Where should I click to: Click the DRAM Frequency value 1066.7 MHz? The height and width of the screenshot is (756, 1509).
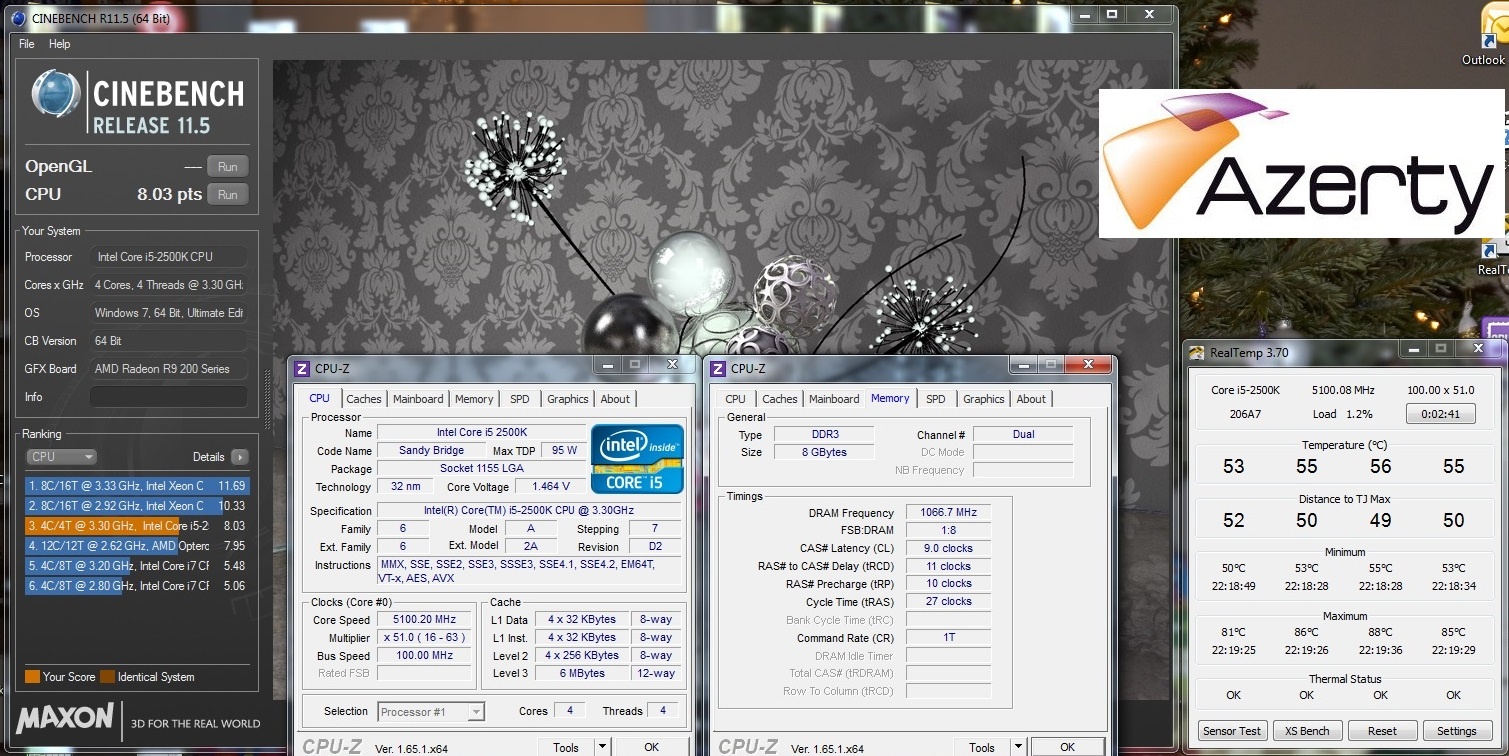[948, 512]
